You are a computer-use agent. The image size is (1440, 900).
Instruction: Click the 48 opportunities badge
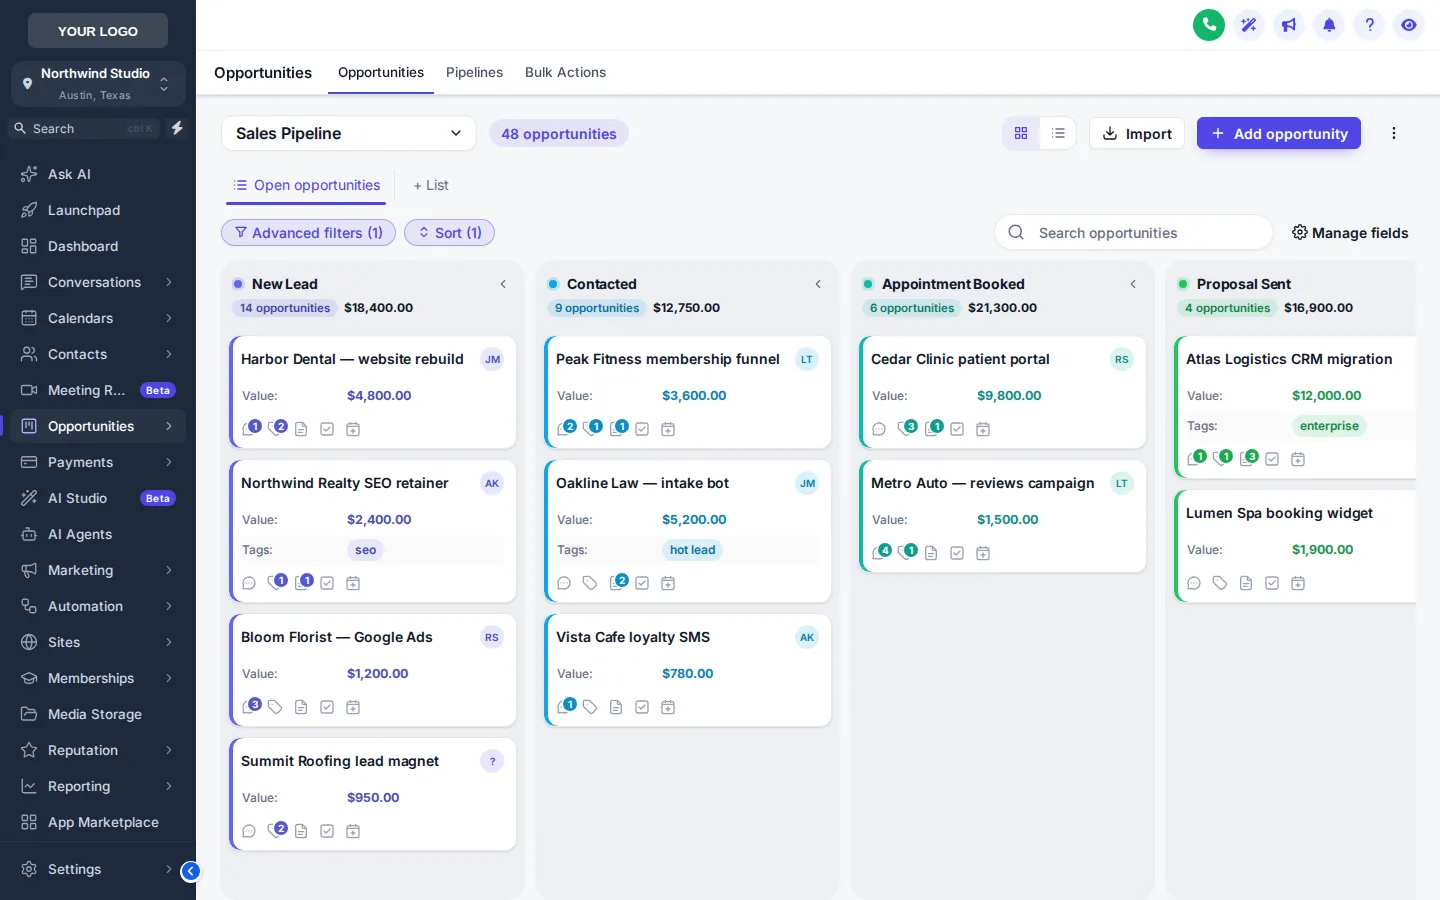[559, 133]
